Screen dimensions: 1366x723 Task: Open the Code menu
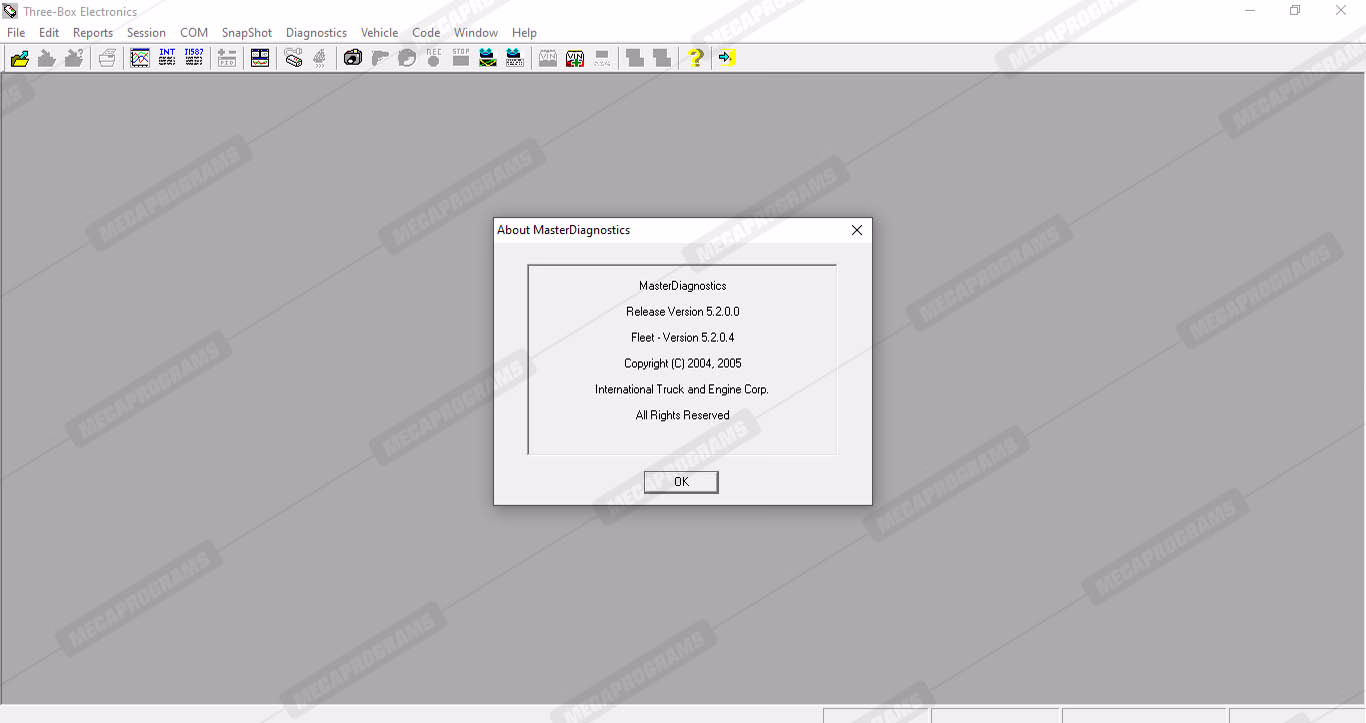[426, 33]
